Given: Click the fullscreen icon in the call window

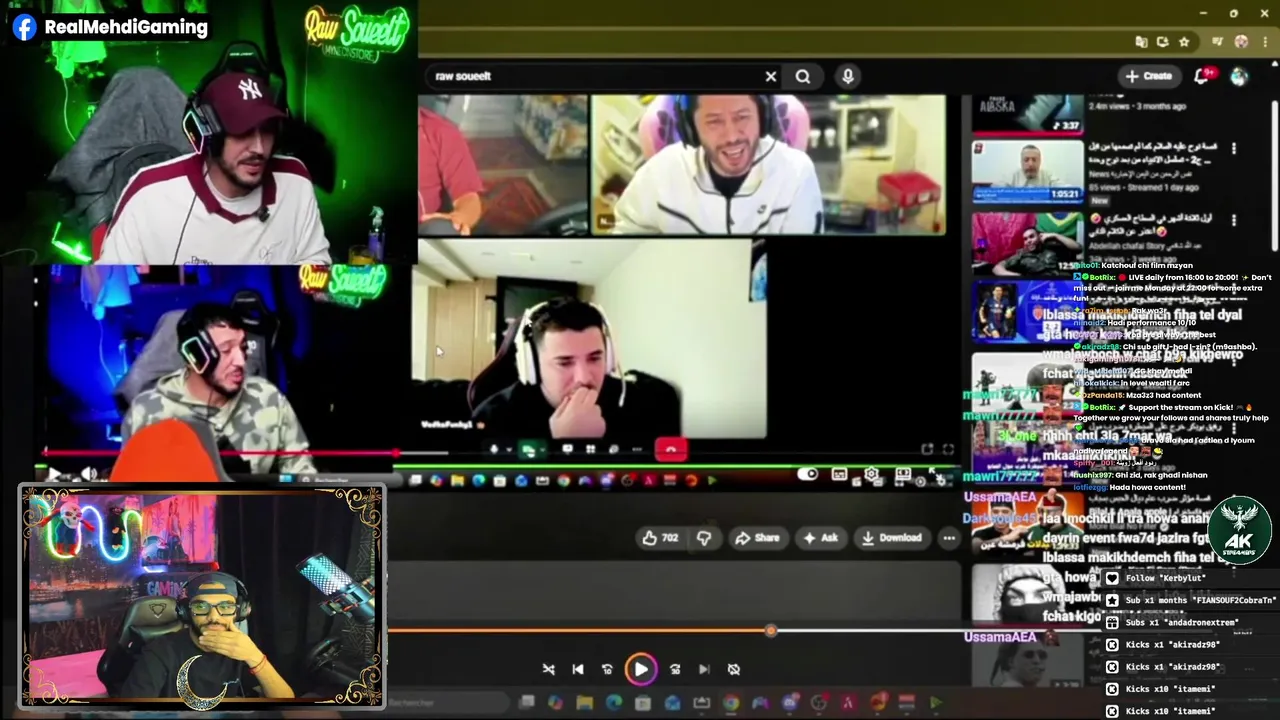Looking at the screenshot, I should pyautogui.click(x=948, y=450).
